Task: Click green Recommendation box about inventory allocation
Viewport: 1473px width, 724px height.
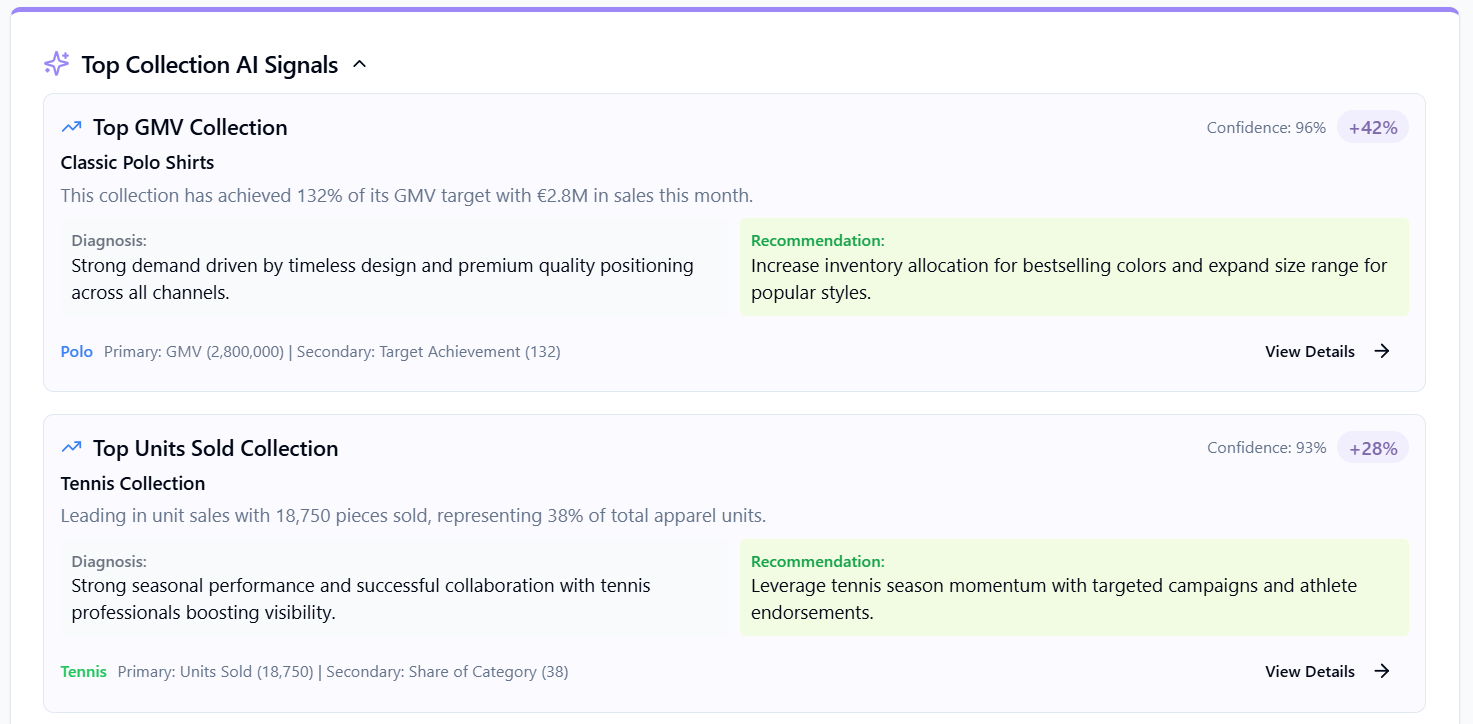Action: coord(1074,267)
